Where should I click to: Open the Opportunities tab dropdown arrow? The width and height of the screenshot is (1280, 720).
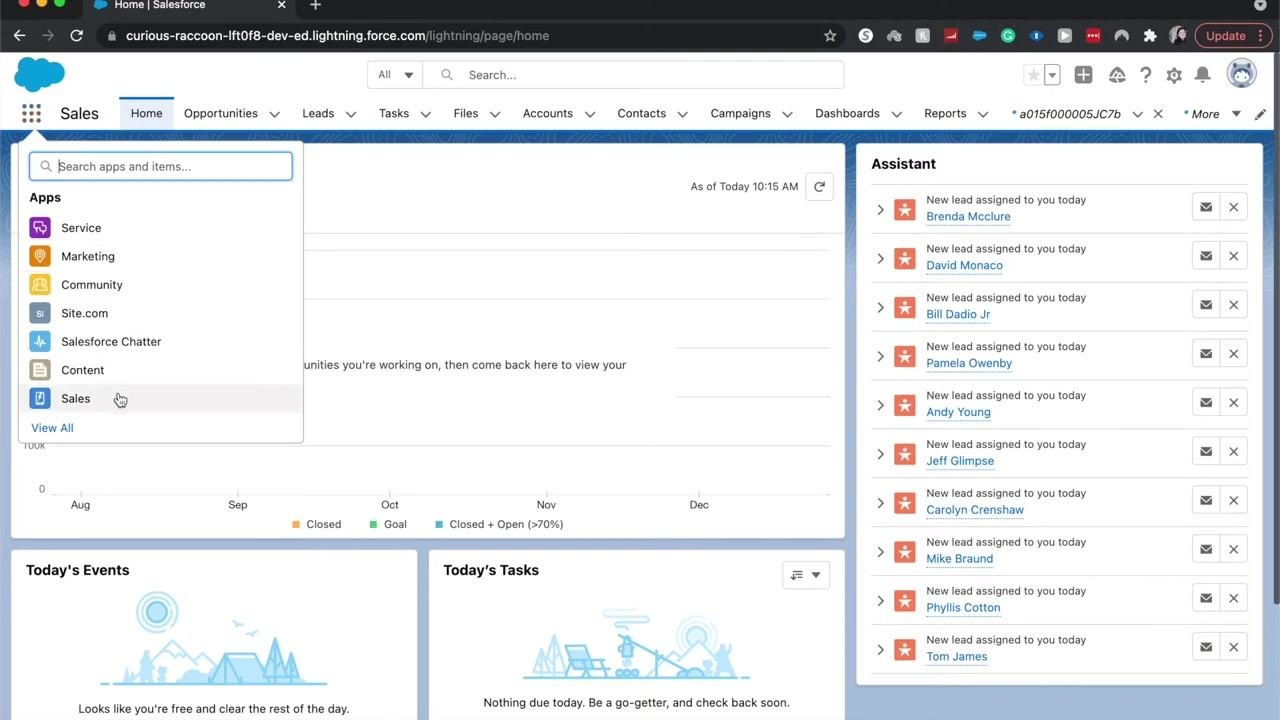tap(274, 114)
